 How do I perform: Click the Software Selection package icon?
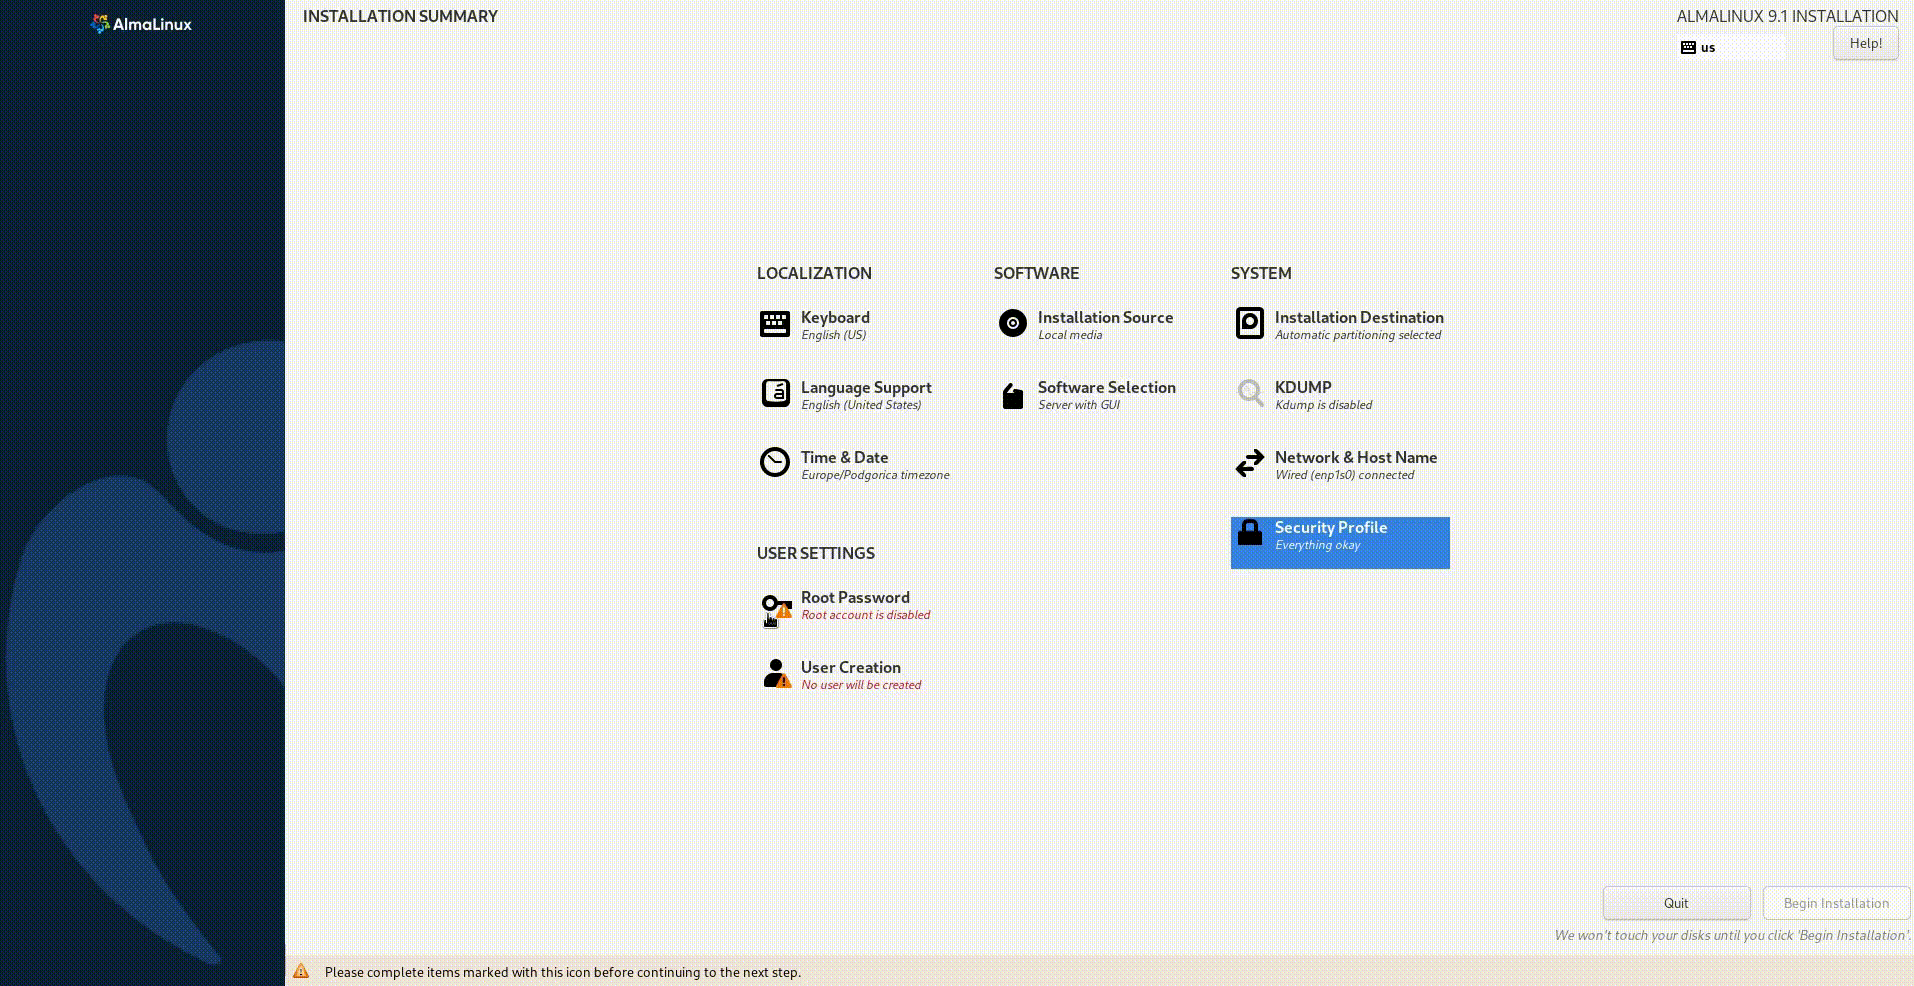(1012, 396)
